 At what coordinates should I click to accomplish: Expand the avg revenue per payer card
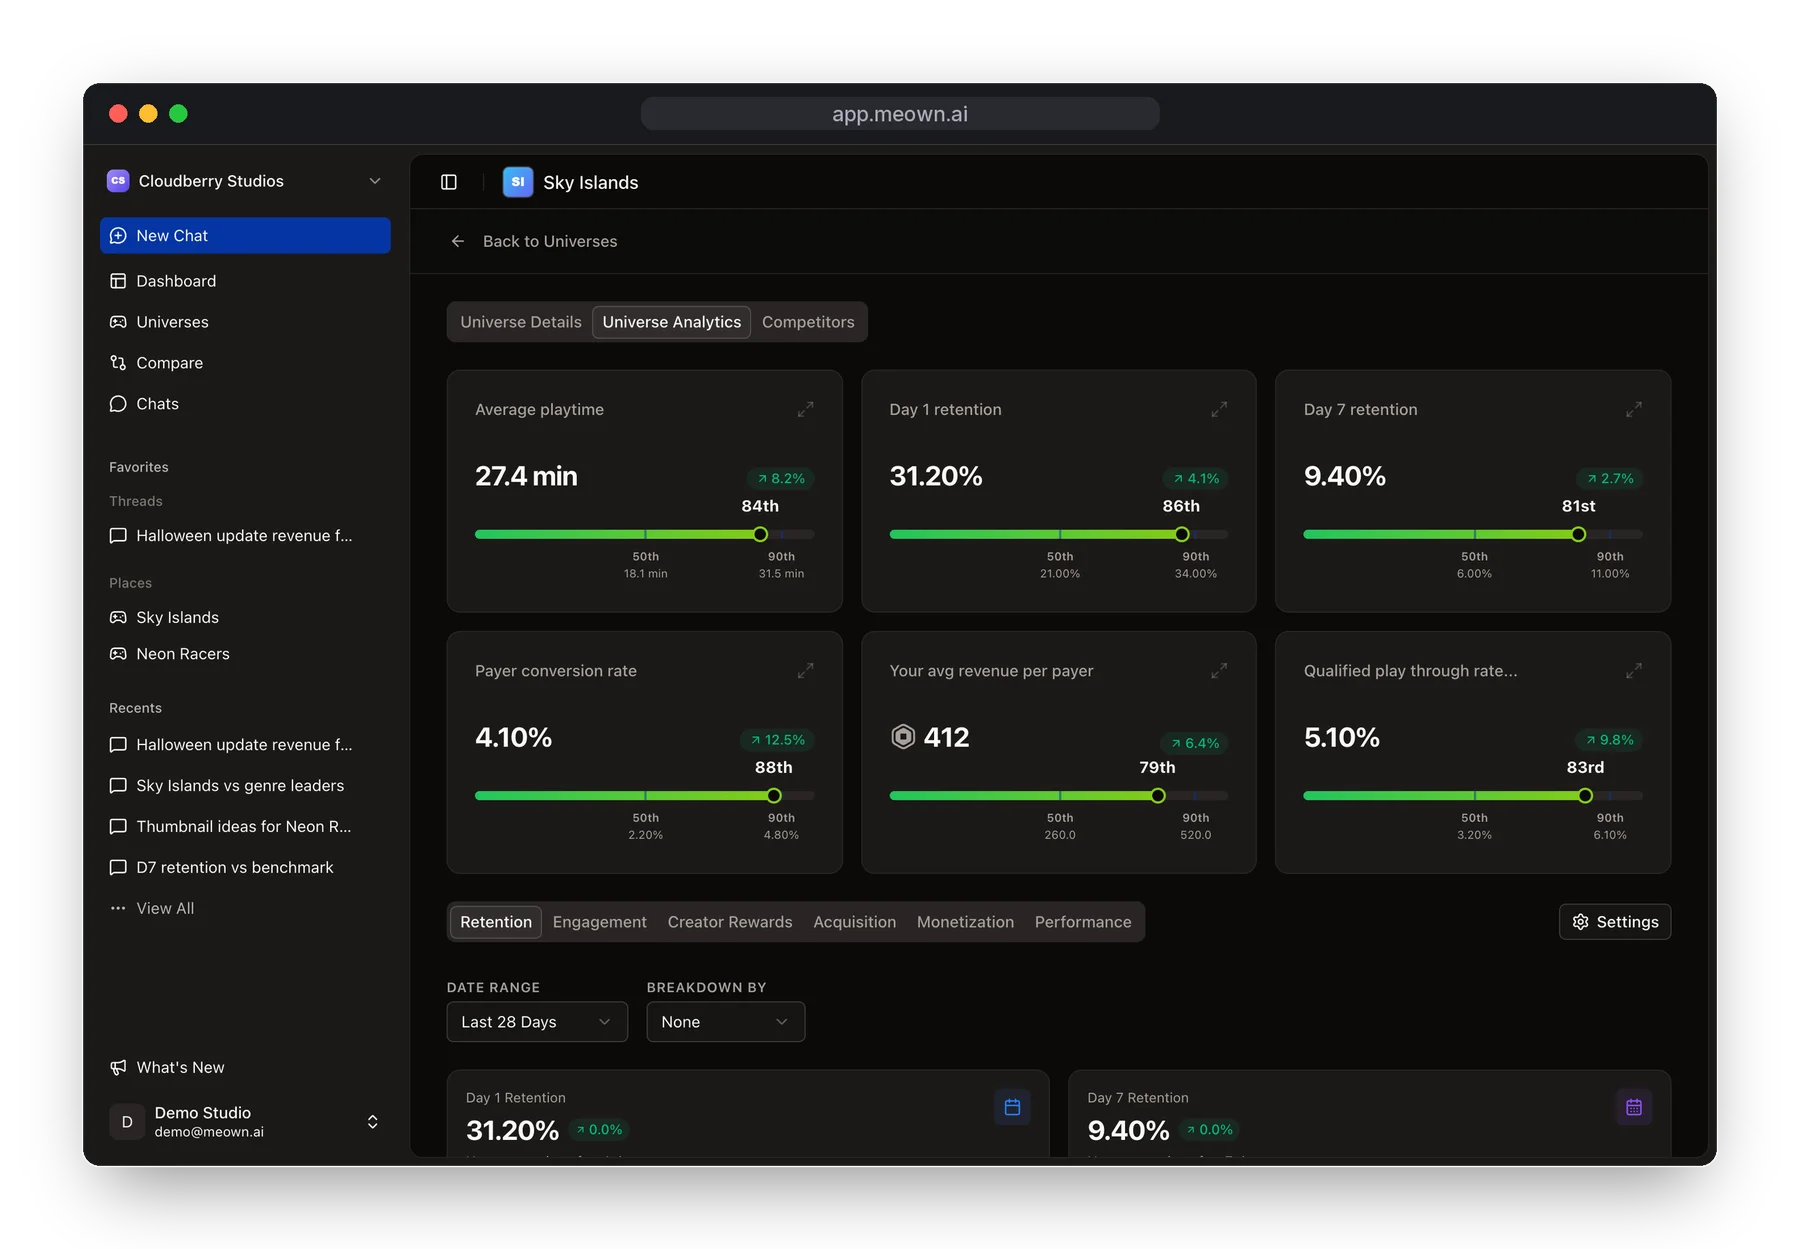coord(1219,671)
